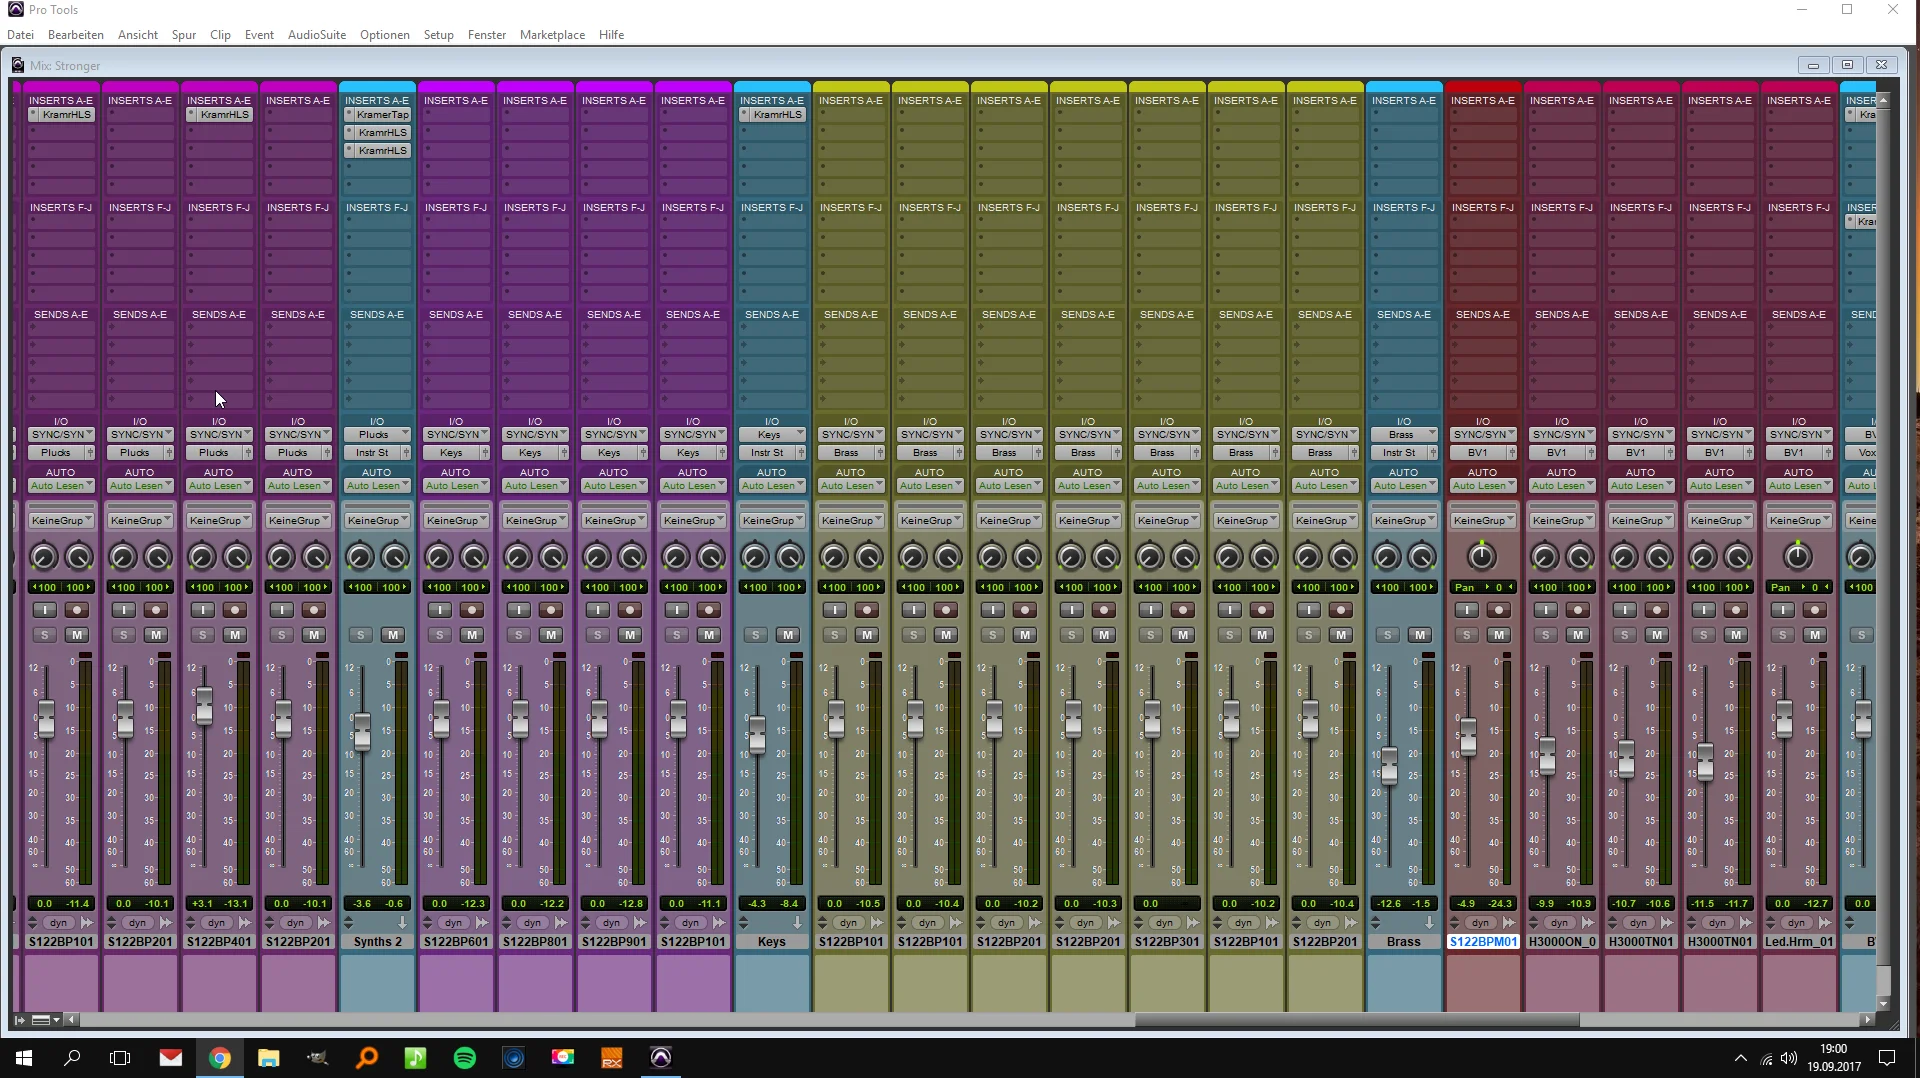Open the Windows search icon

[x=72, y=1057]
